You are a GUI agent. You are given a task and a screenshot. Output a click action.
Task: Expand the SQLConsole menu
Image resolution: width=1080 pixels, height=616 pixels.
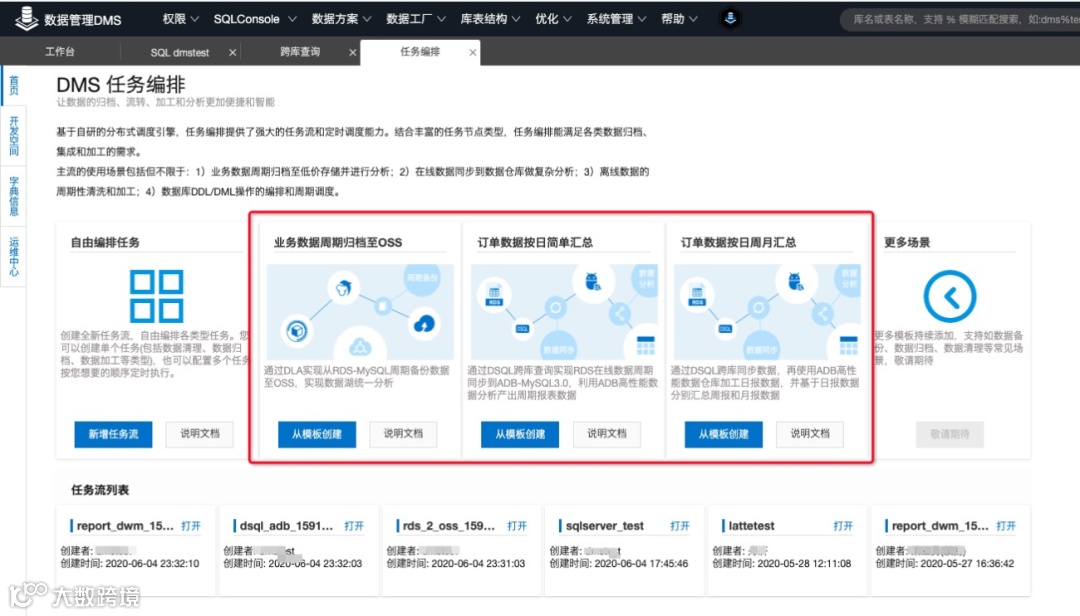(255, 19)
